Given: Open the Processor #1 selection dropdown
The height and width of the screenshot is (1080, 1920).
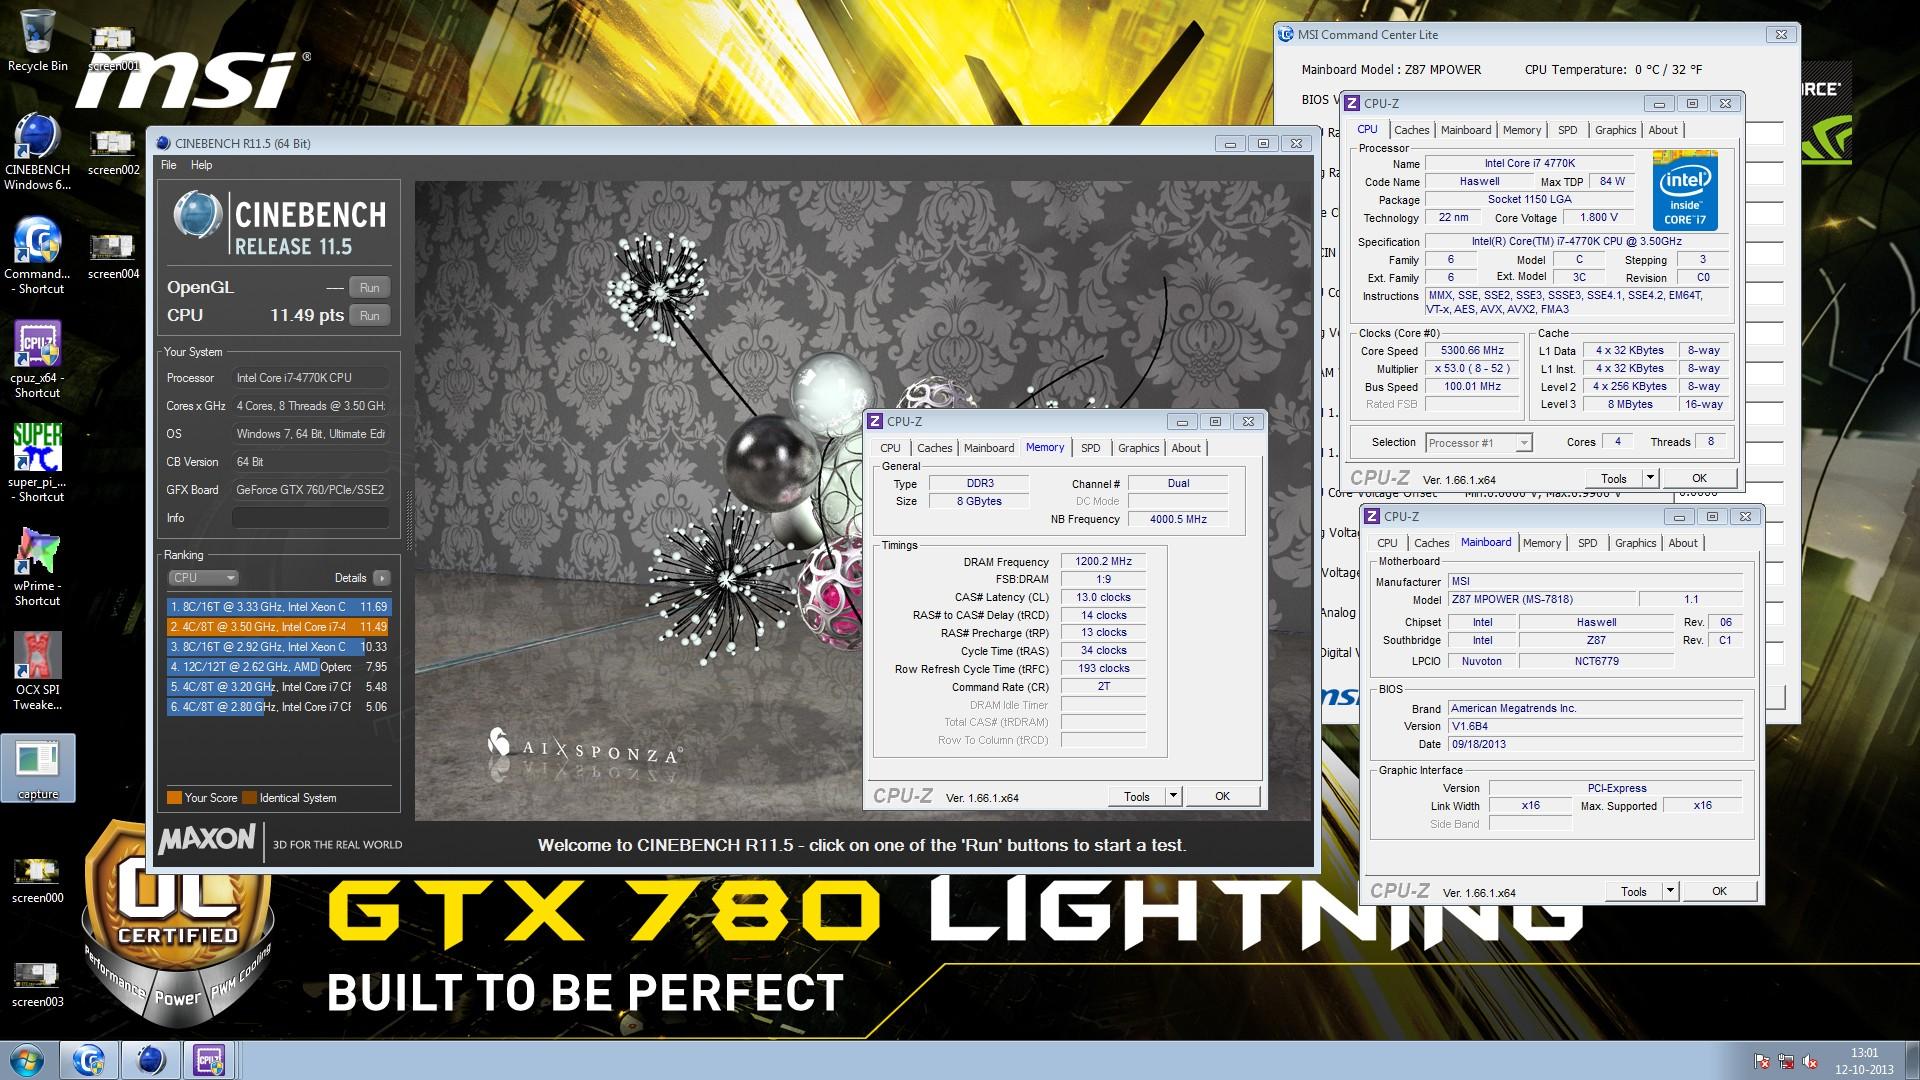Looking at the screenshot, I should pos(1479,443).
